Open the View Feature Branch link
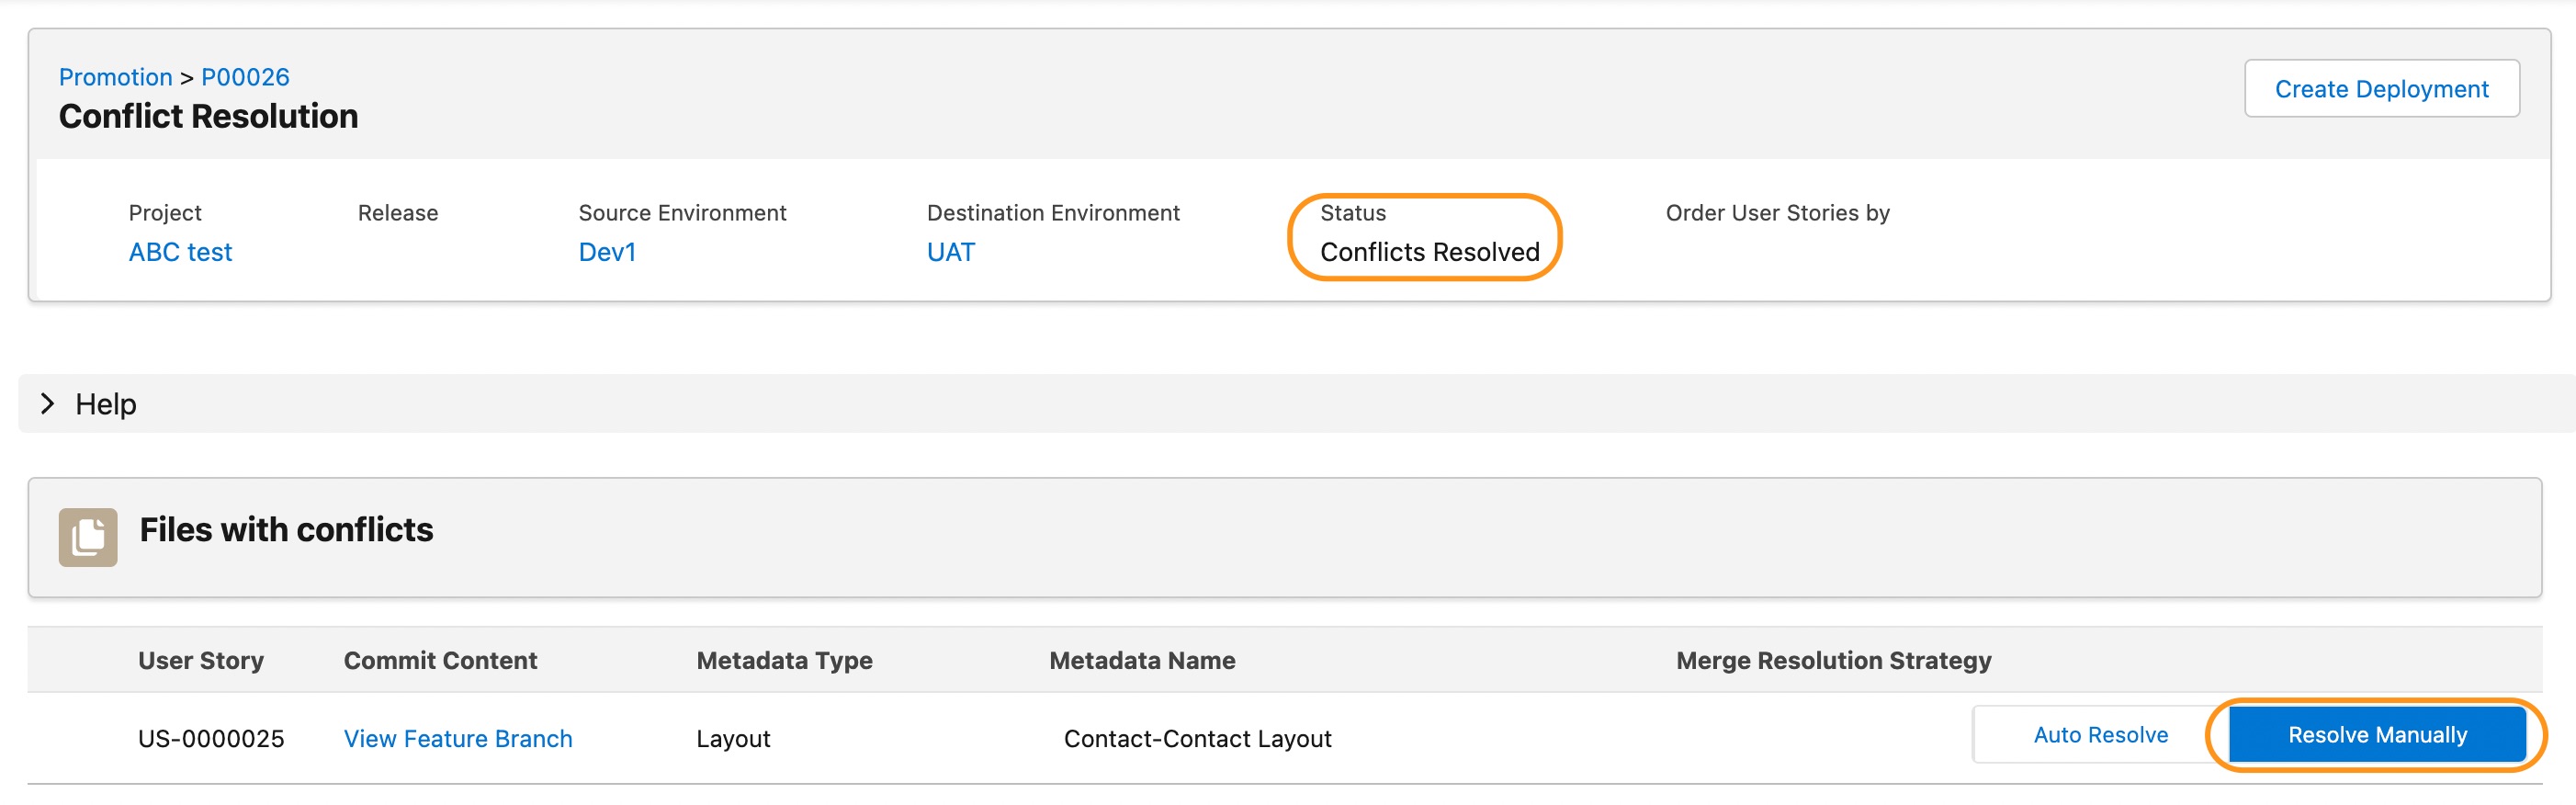 (x=458, y=739)
